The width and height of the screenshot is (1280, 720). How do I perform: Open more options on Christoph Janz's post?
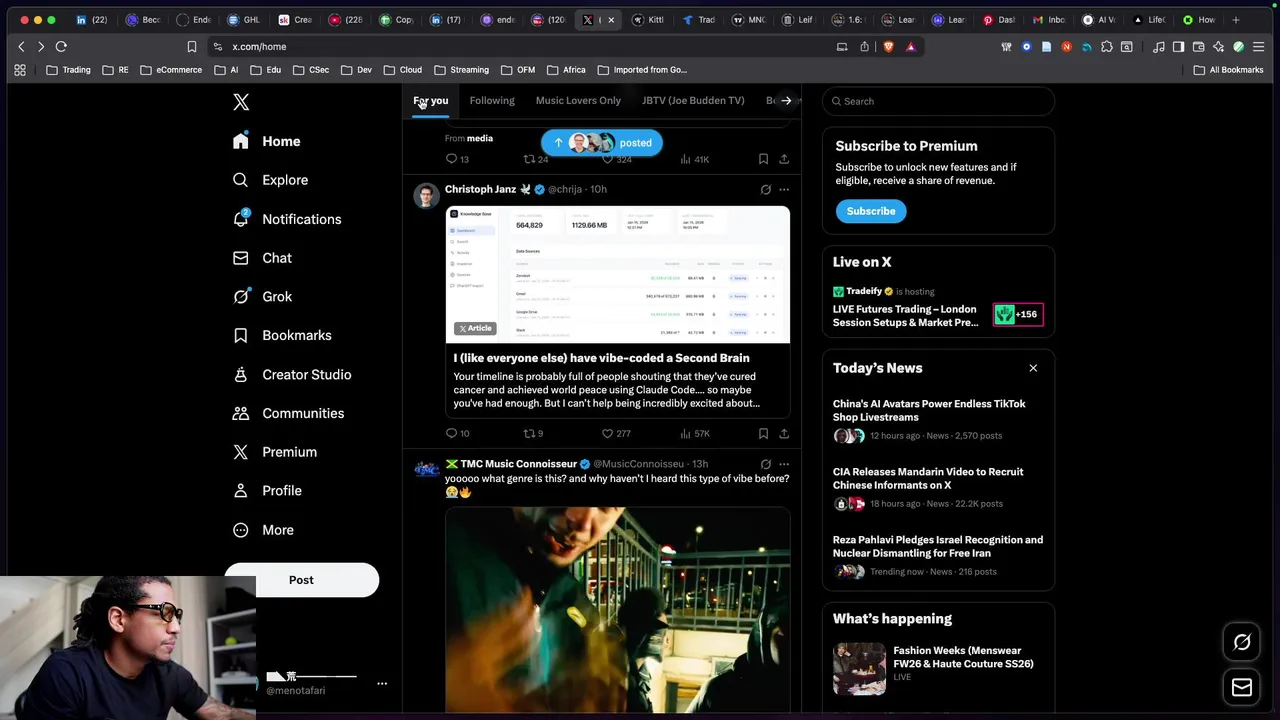784,189
